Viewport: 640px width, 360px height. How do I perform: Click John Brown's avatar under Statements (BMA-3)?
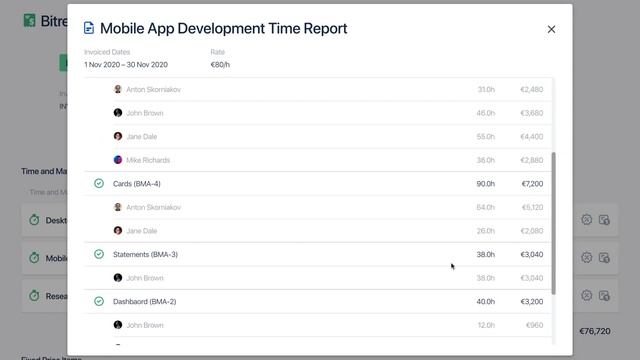tap(118, 278)
